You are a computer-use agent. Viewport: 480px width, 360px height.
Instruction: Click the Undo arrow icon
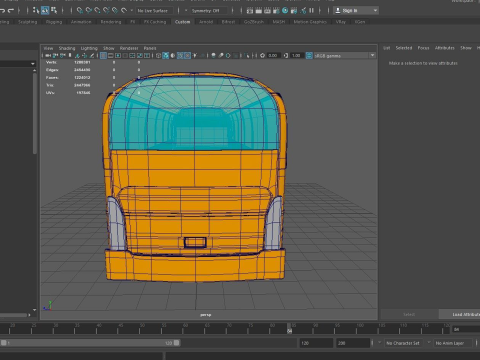(x=2, y=11)
